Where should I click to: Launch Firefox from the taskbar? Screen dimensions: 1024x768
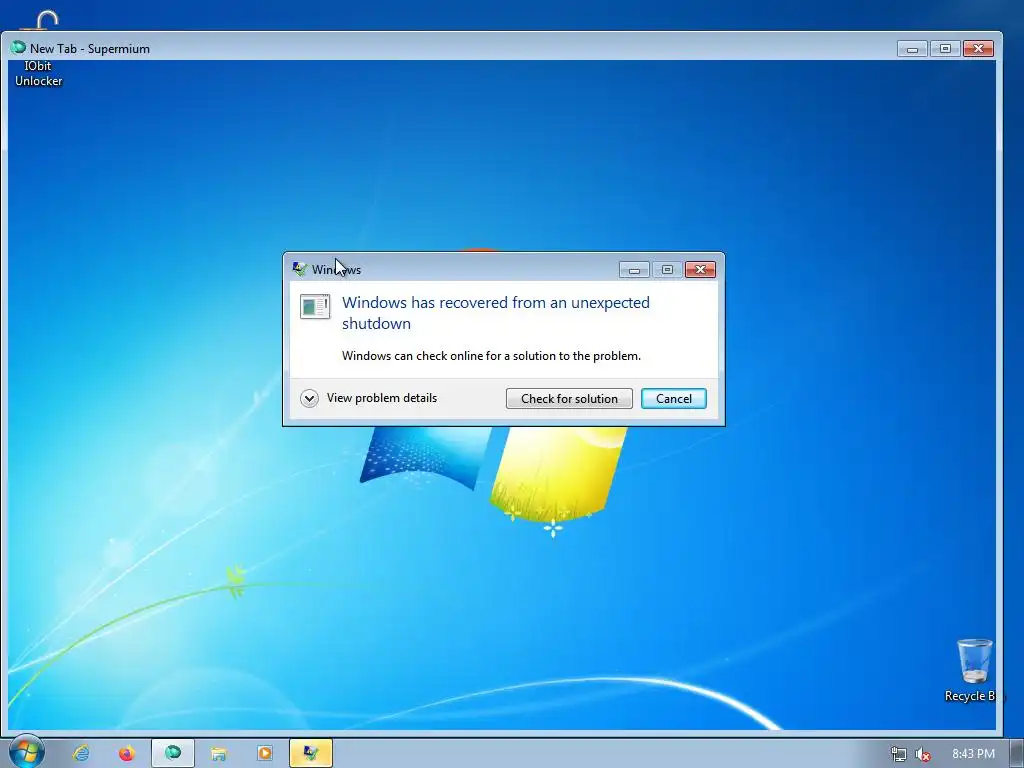[127, 753]
